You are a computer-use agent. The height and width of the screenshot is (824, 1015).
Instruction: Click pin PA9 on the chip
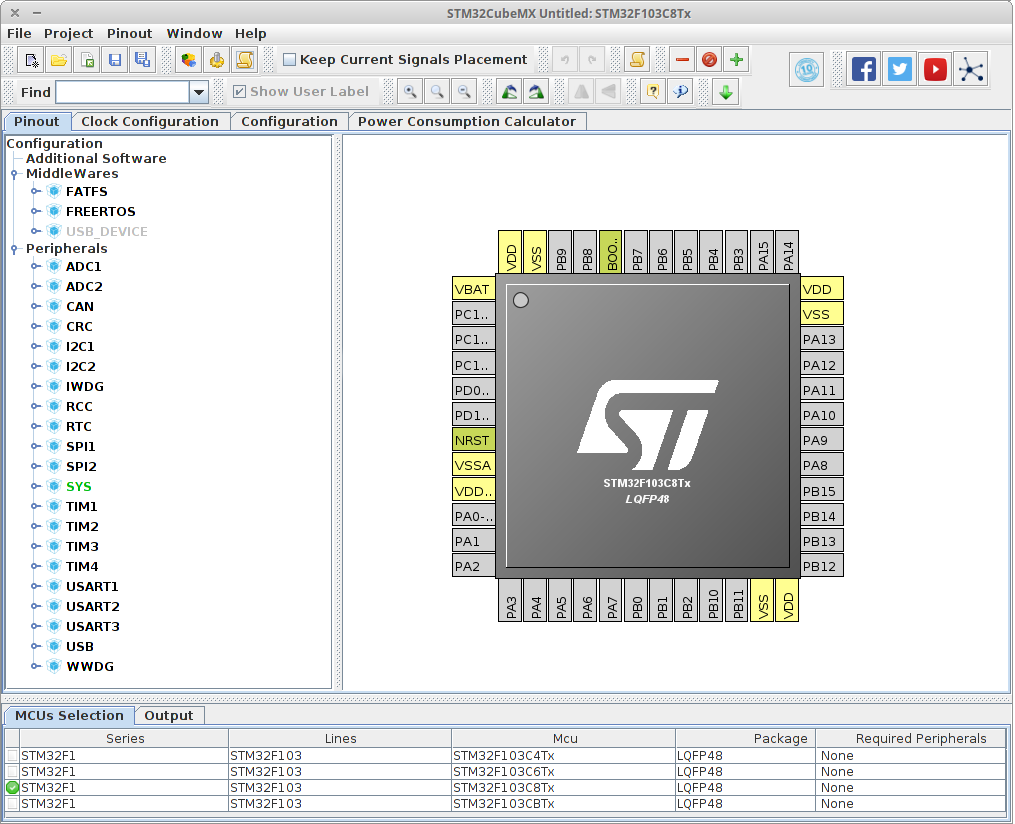(821, 440)
